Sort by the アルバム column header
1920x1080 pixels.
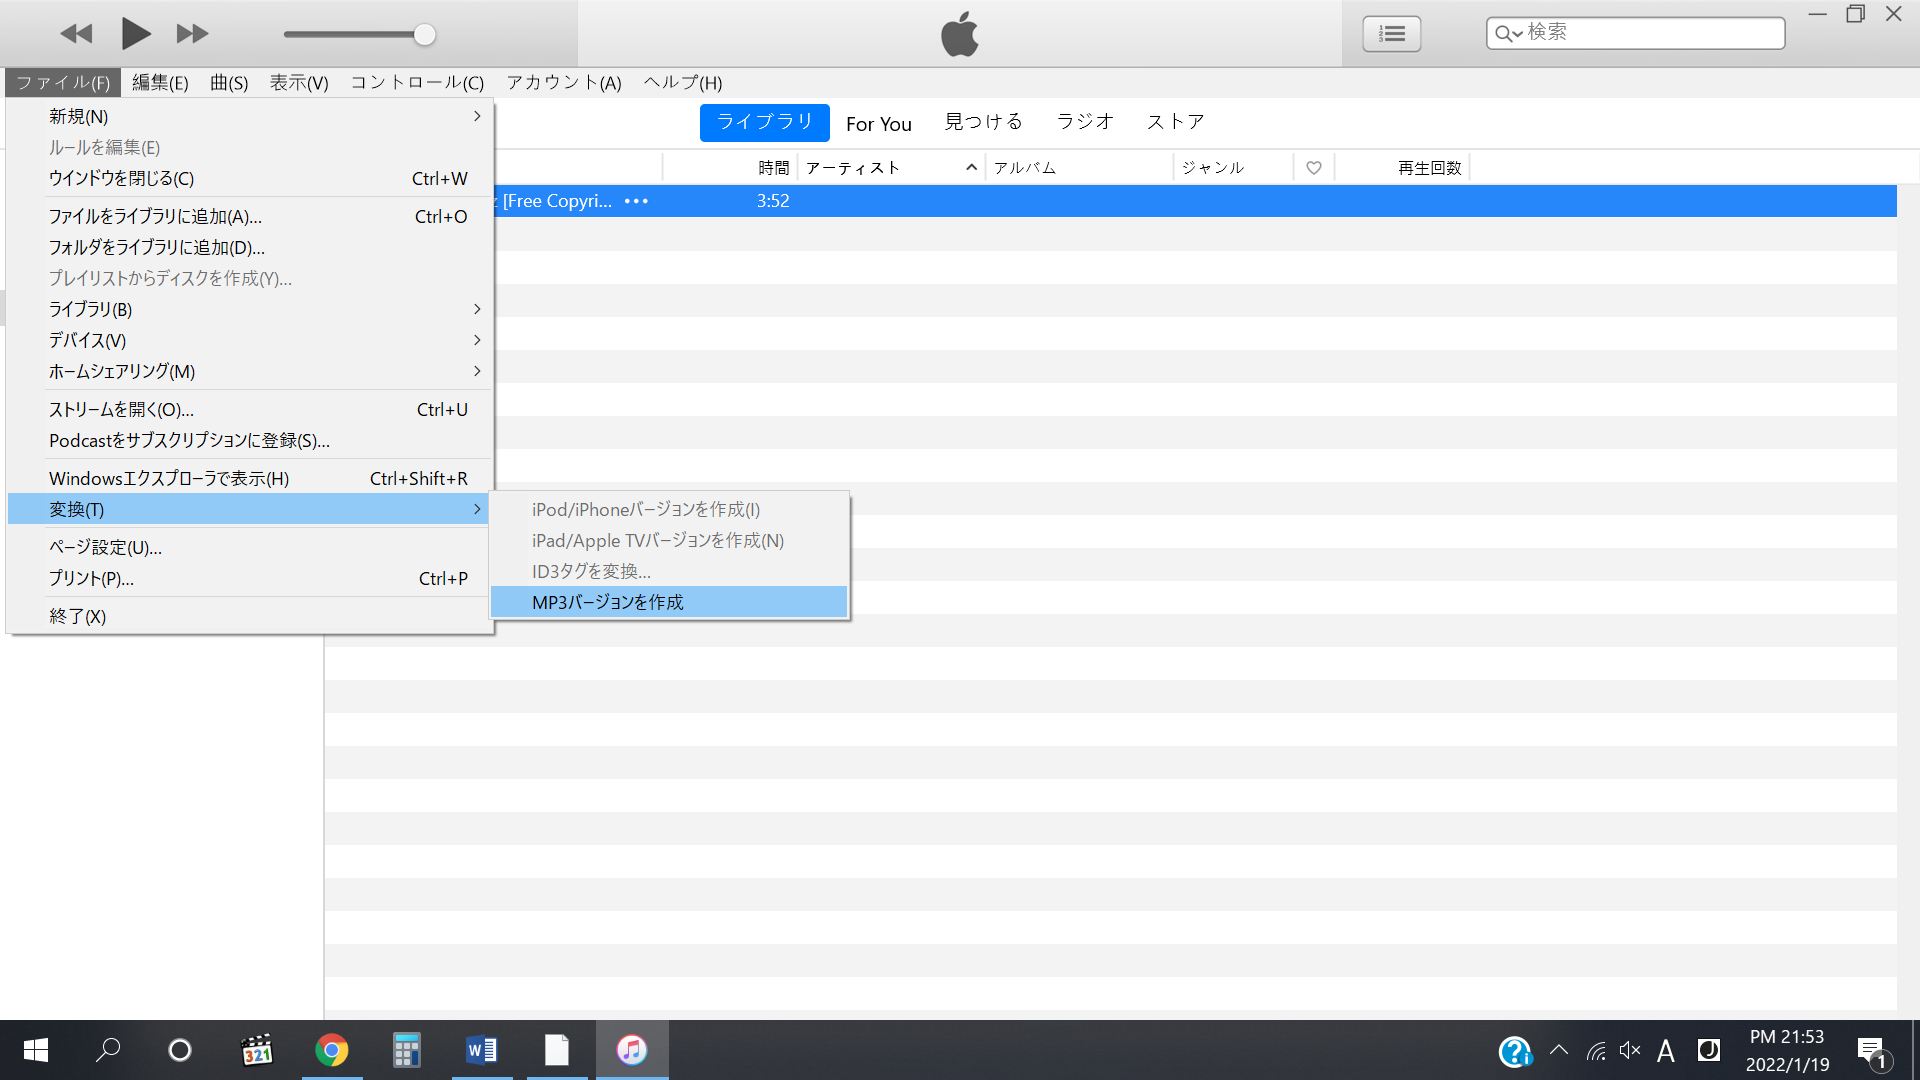tap(1025, 168)
